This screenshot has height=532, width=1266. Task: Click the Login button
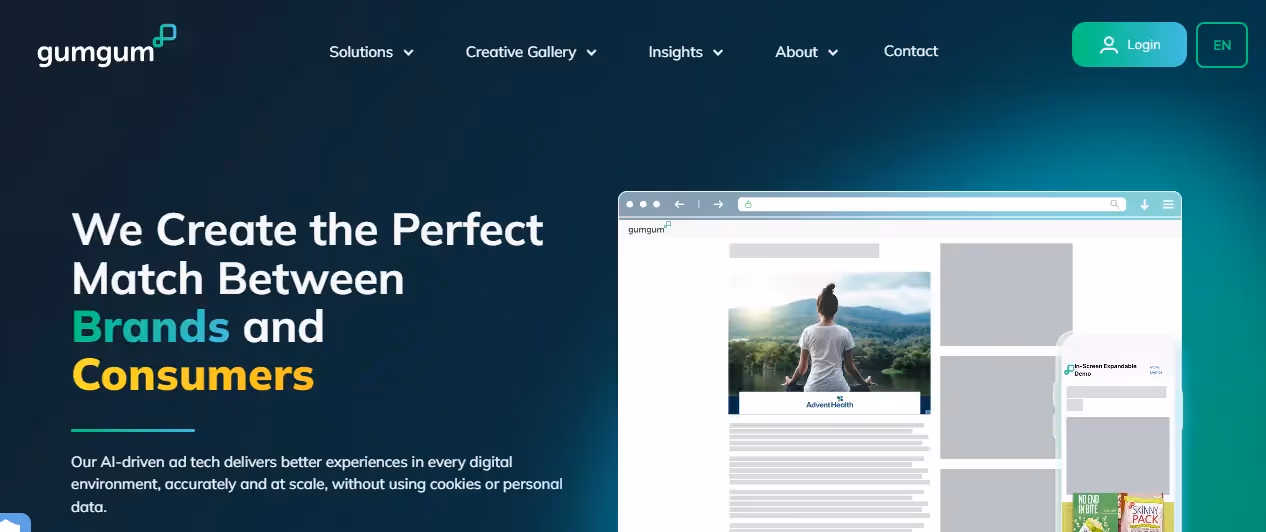[1129, 45]
